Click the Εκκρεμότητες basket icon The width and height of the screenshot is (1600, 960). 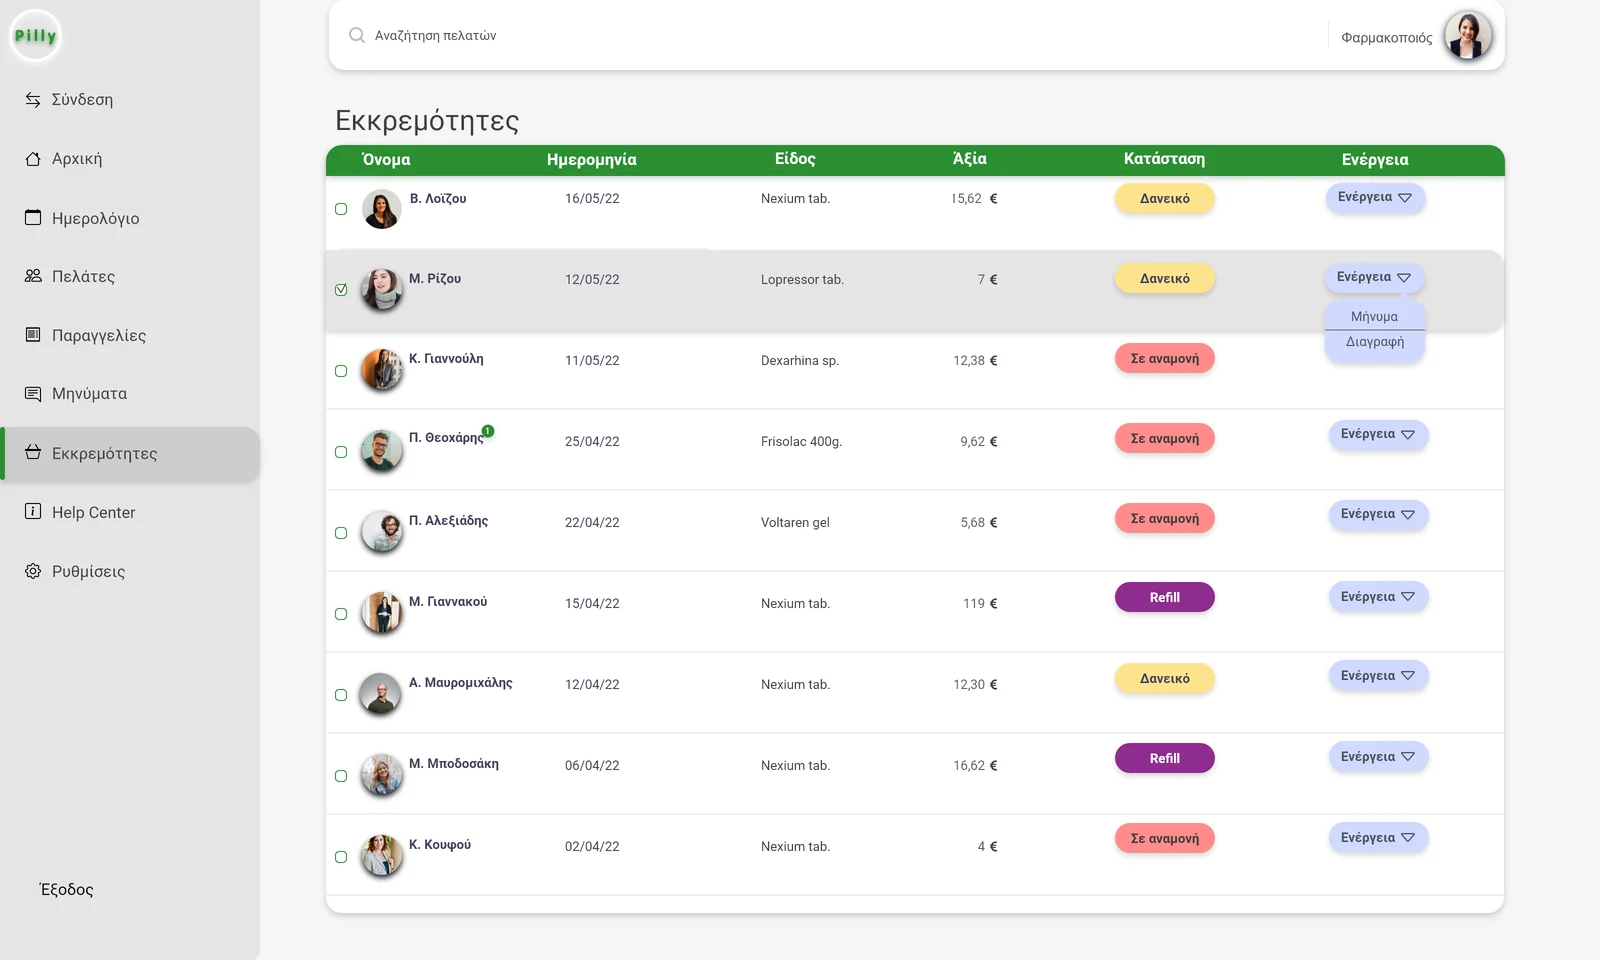point(33,452)
